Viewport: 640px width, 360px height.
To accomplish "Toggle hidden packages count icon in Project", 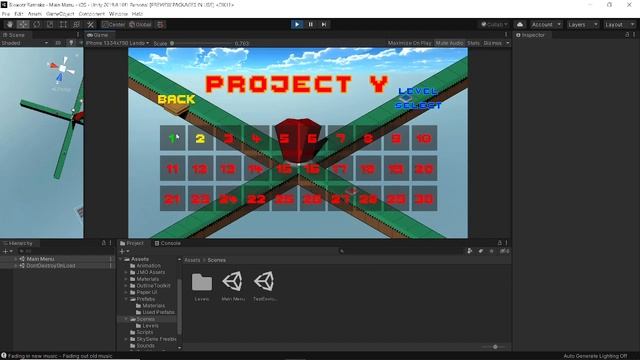I will tap(504, 251).
